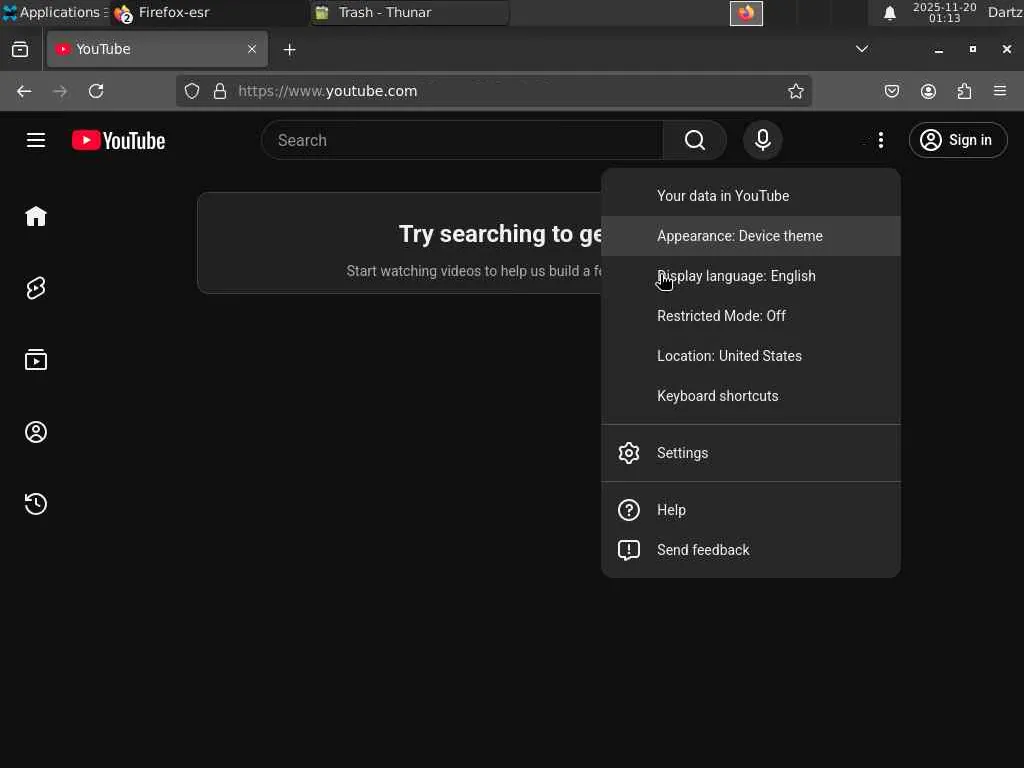Go to YouTube logo home link
This screenshot has height=768, width=1024.
point(118,140)
